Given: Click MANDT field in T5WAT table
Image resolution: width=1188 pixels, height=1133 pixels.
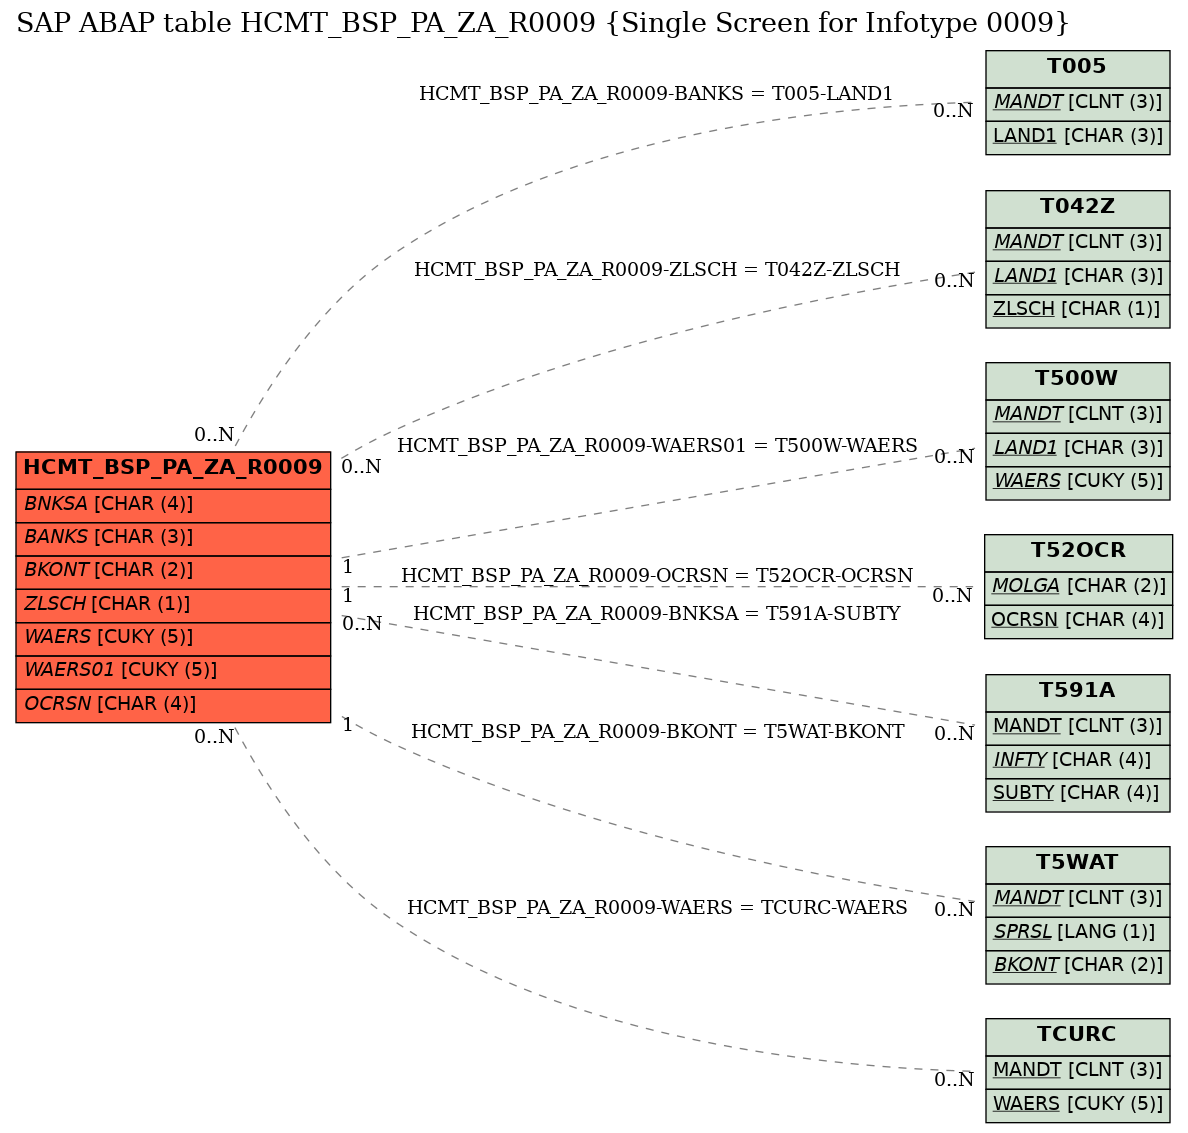Looking at the screenshot, I should (1077, 901).
